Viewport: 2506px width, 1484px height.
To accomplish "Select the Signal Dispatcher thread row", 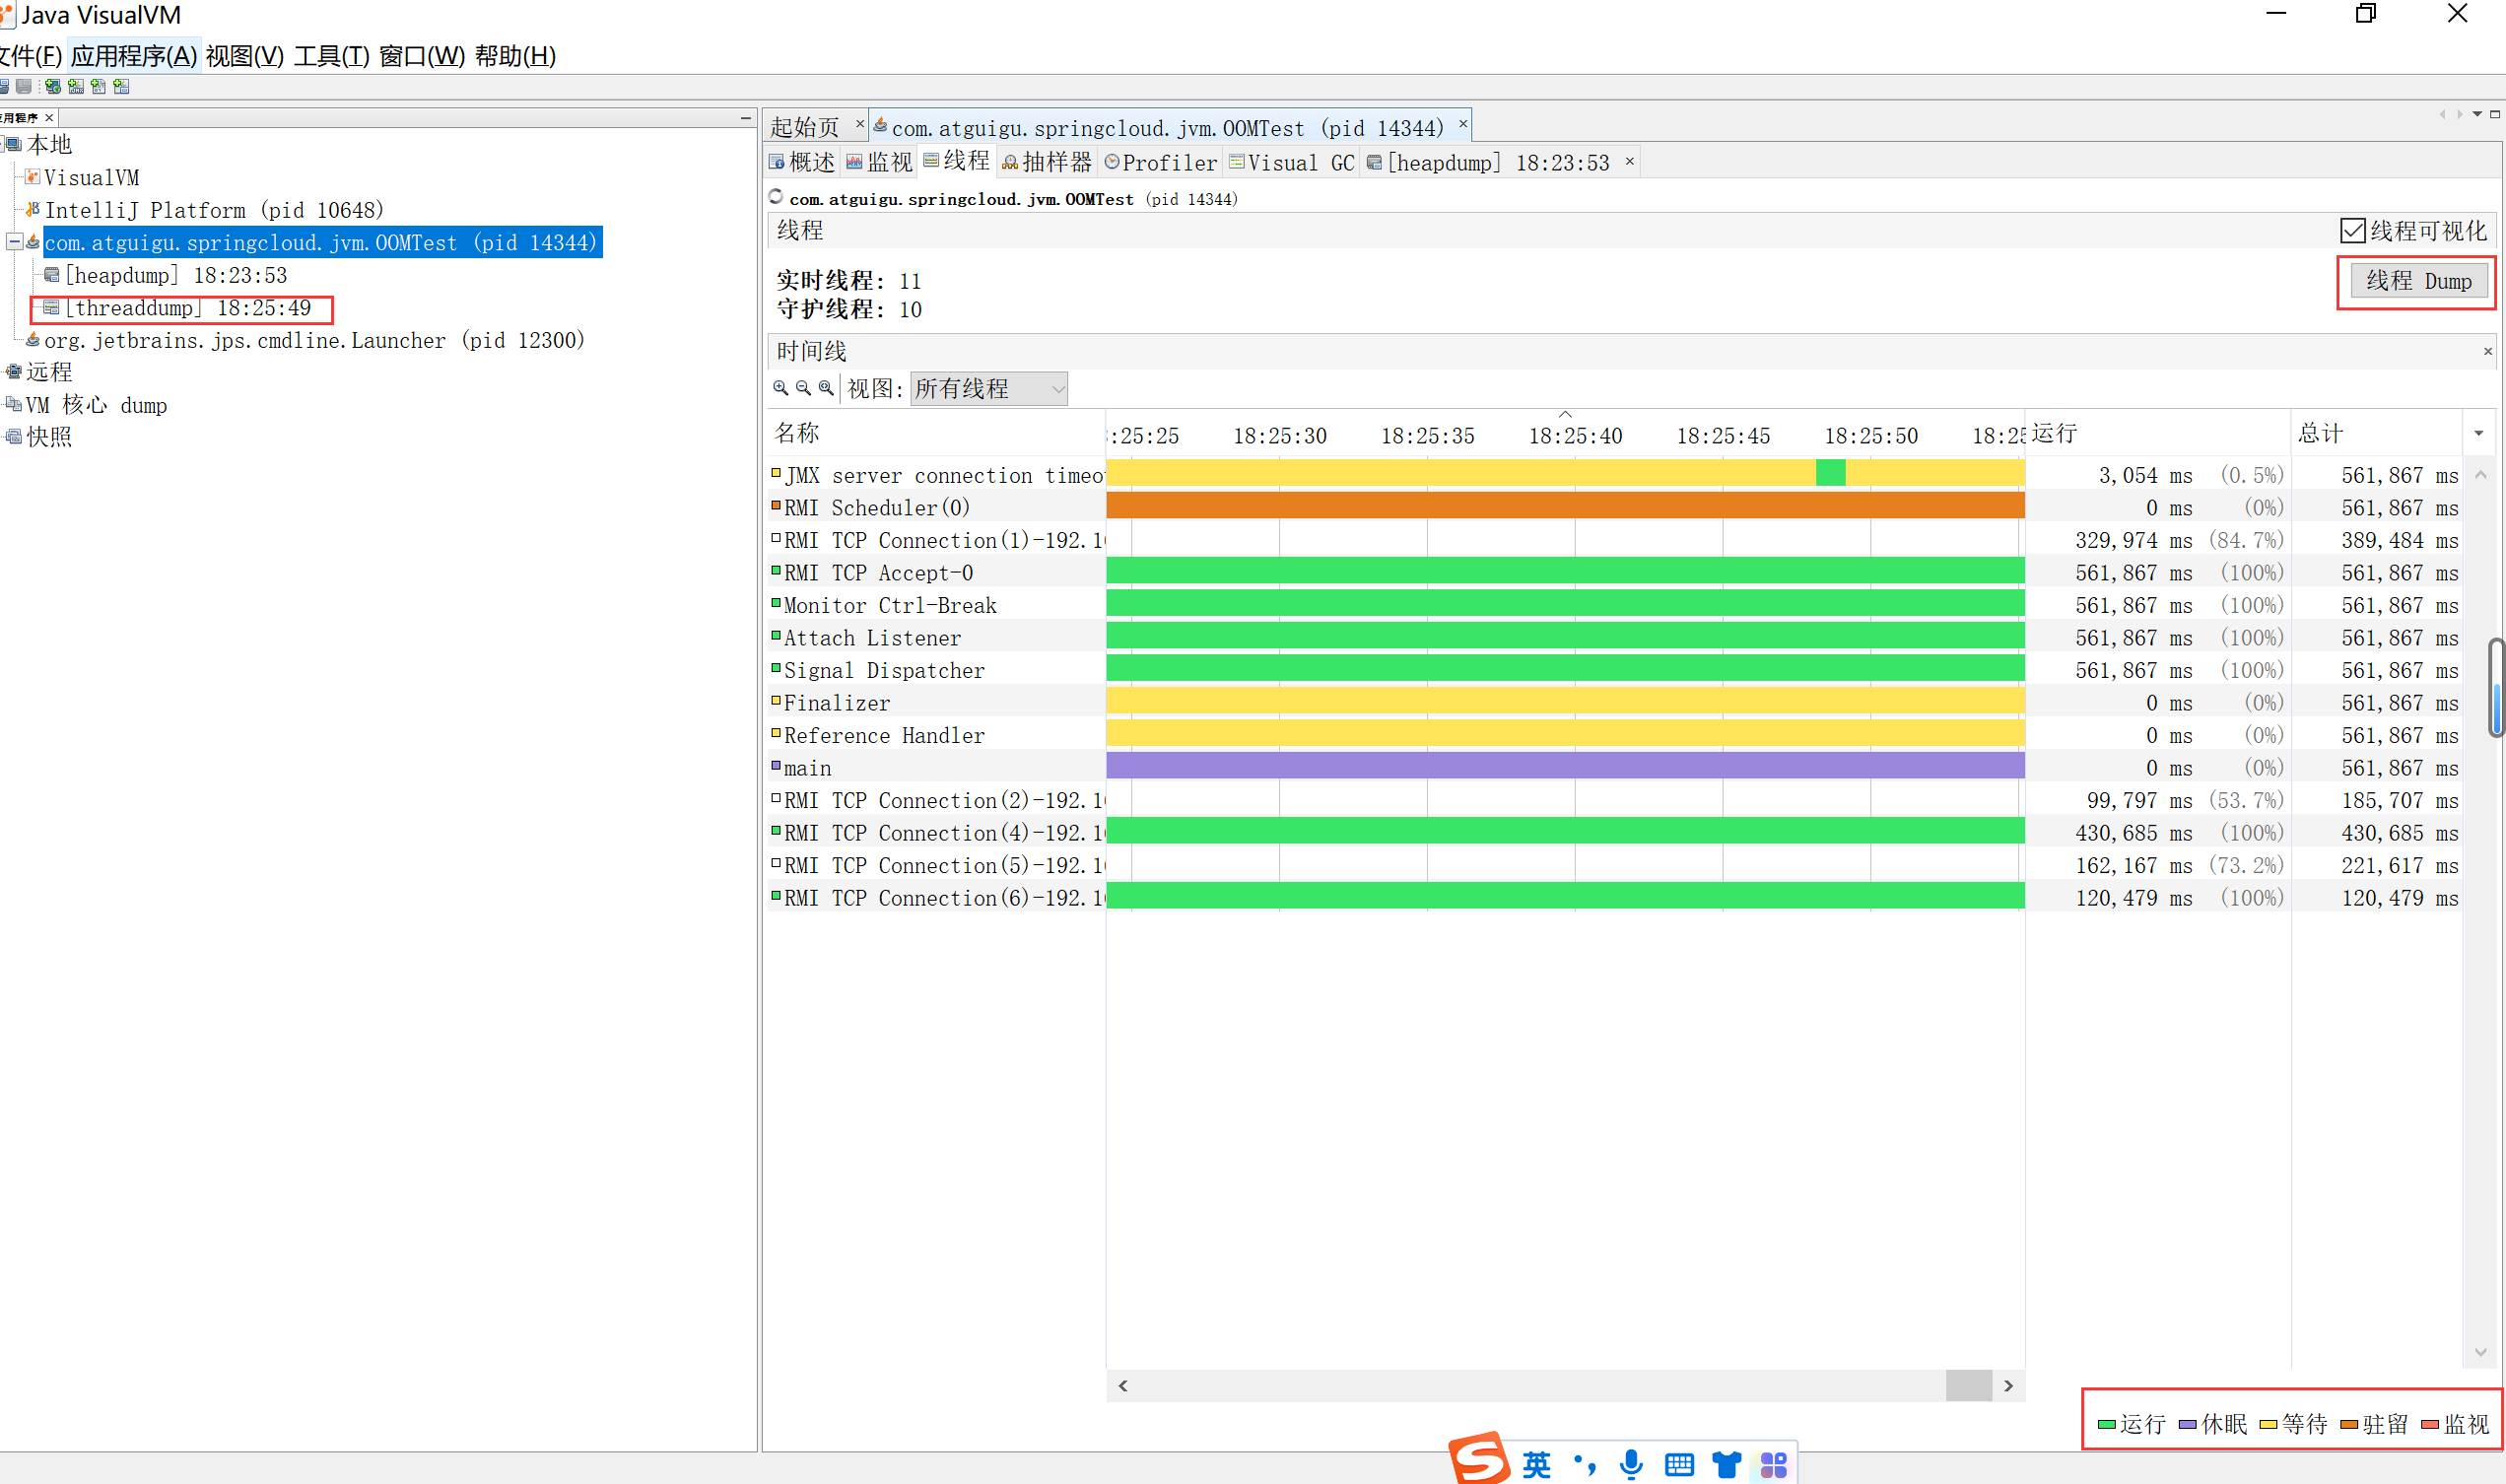I will 1613,670.
